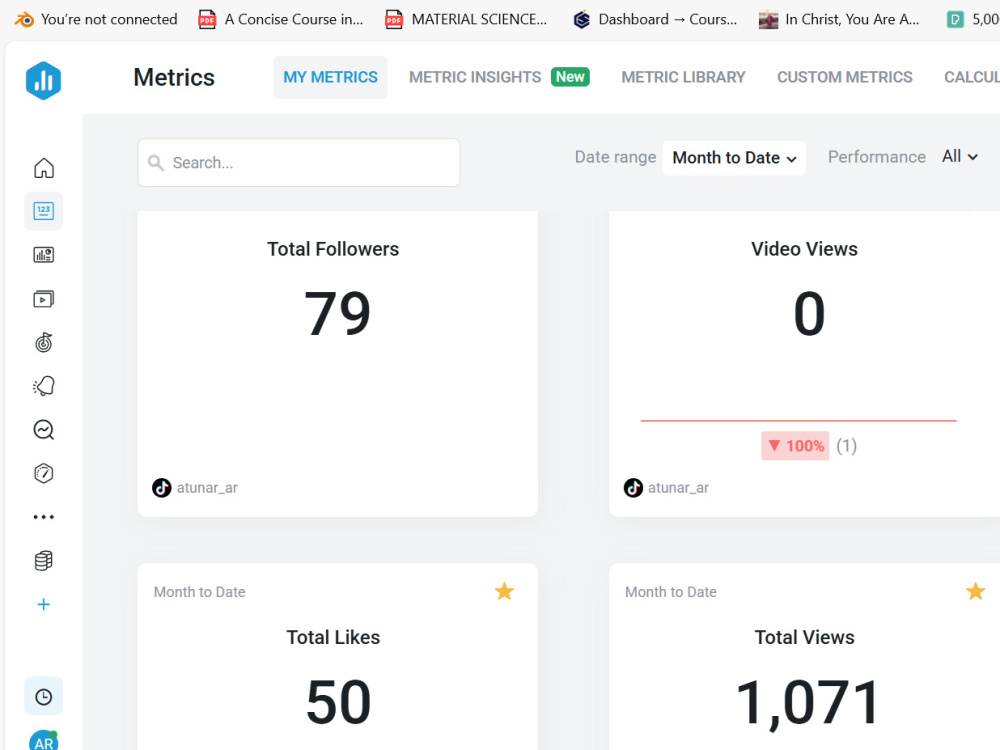The width and height of the screenshot is (1000, 750).
Task: Click the clock history icon near bottom sidebar
Action: (x=43, y=696)
